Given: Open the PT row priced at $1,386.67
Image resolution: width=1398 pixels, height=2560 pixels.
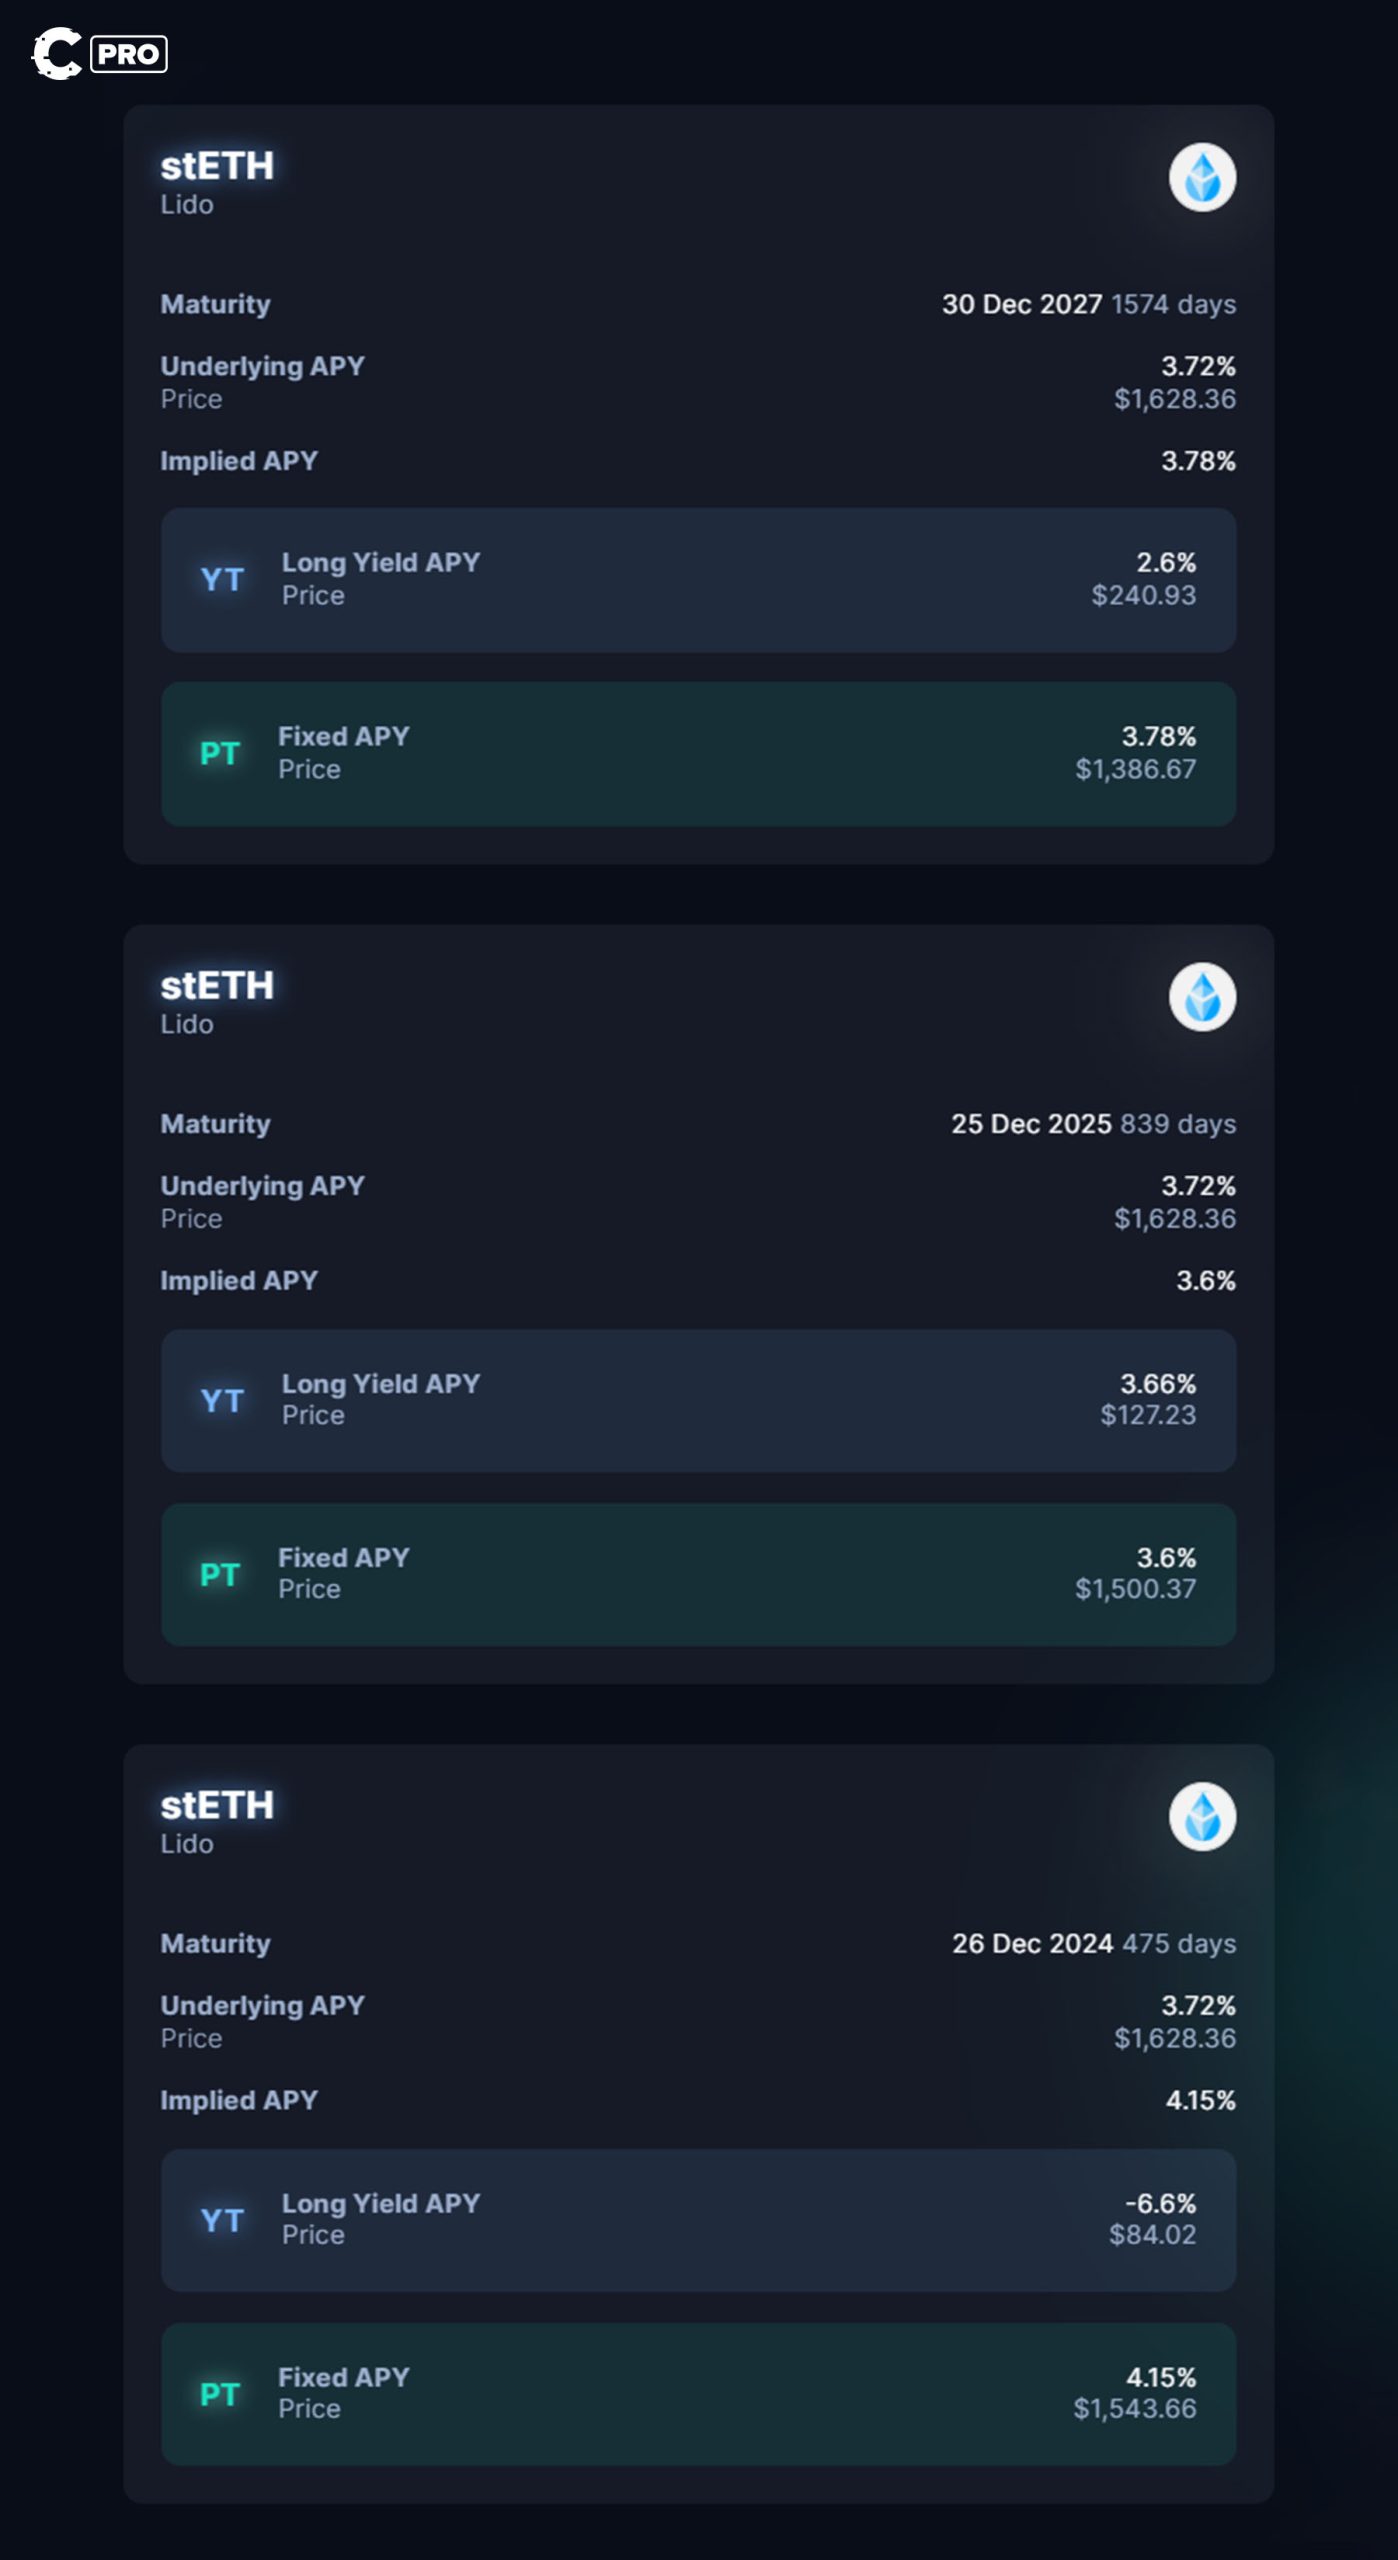Looking at the screenshot, I should (698, 754).
